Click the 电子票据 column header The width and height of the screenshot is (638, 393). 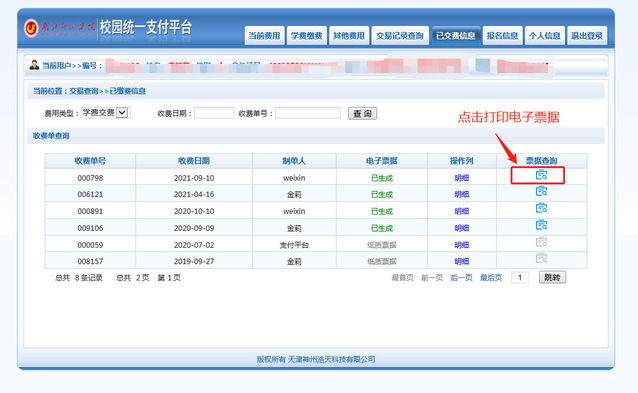click(382, 161)
